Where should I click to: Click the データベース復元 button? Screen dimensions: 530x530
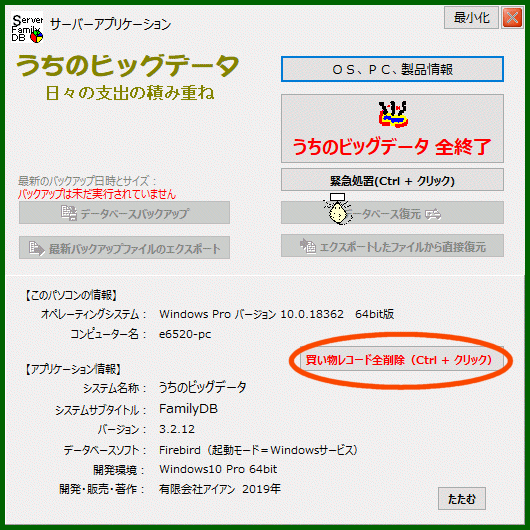click(x=392, y=213)
